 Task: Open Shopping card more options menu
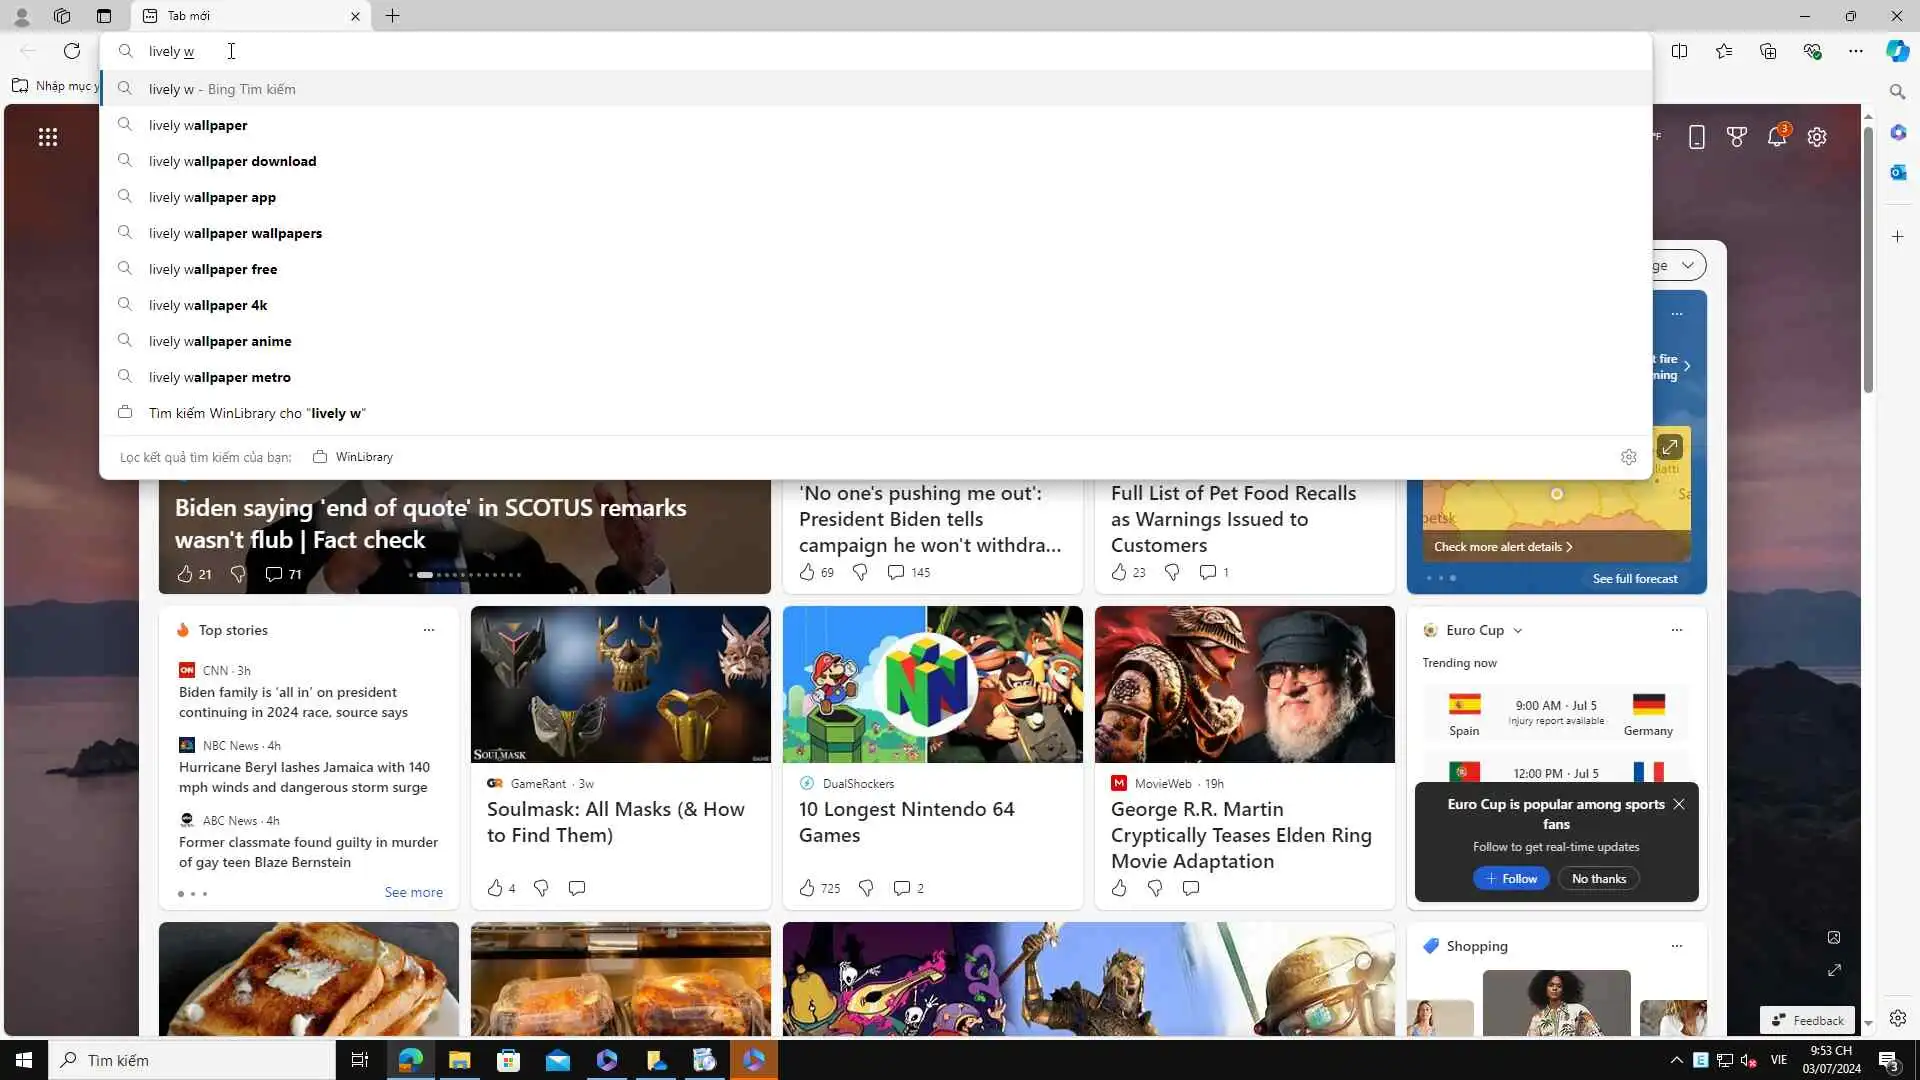tap(1676, 946)
